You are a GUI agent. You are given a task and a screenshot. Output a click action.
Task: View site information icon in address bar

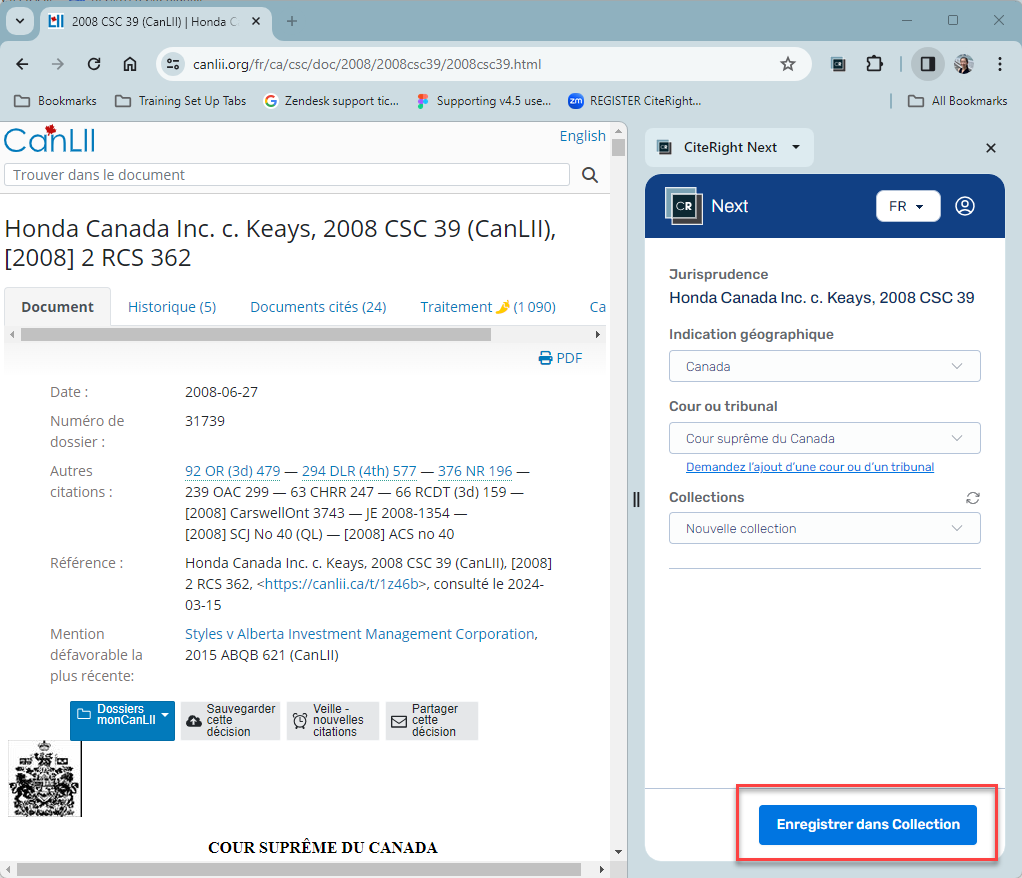coord(173,64)
